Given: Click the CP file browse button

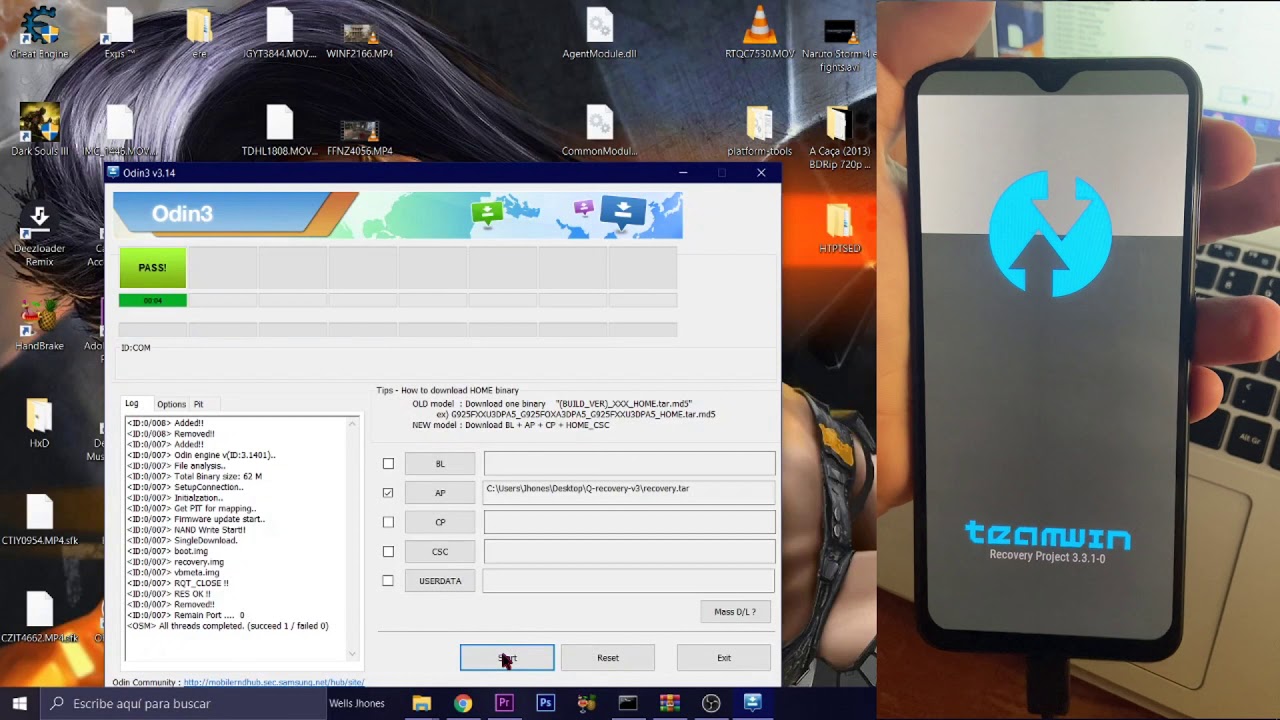Looking at the screenshot, I should (x=440, y=522).
